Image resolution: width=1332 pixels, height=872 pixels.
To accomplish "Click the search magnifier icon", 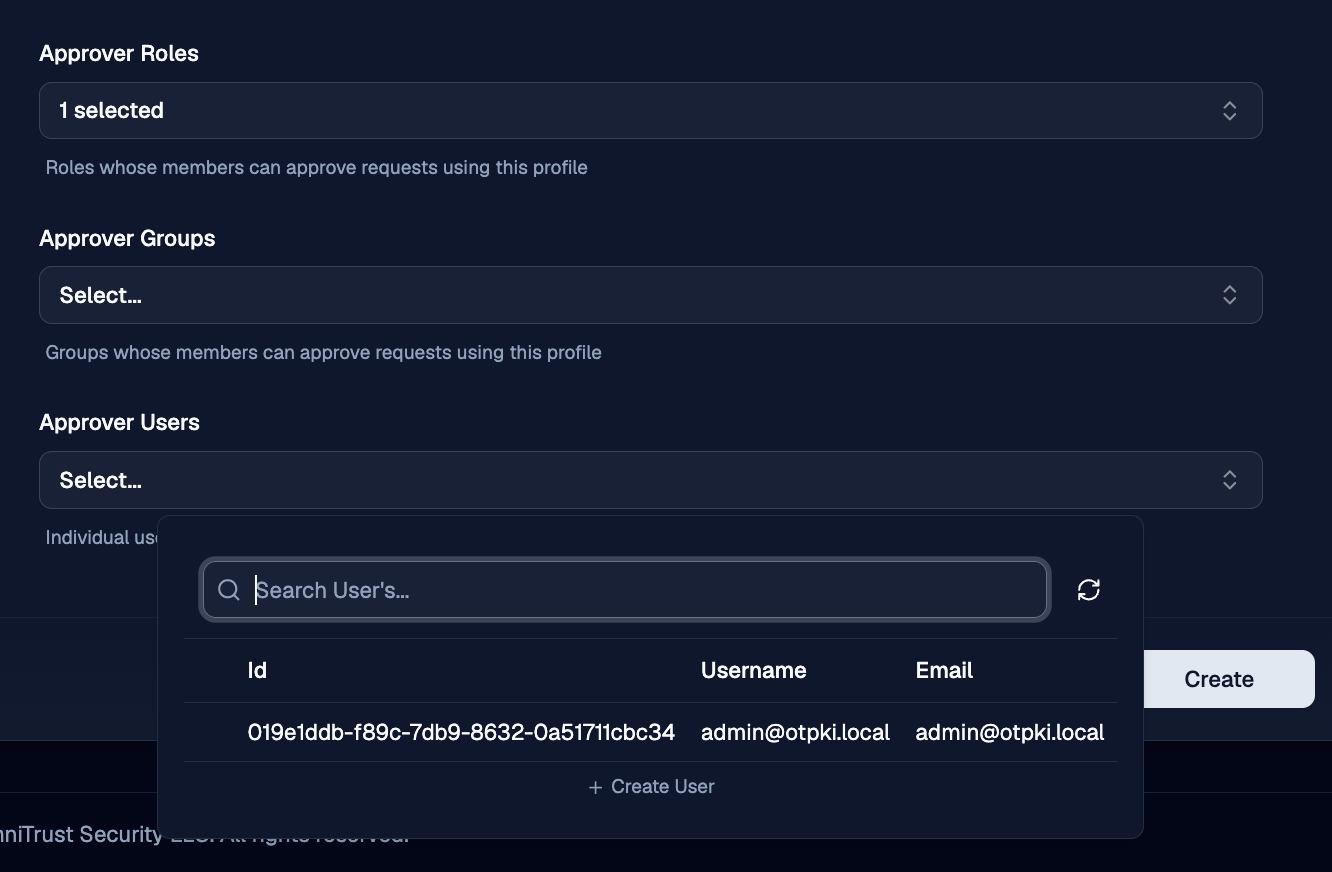I will (x=229, y=590).
